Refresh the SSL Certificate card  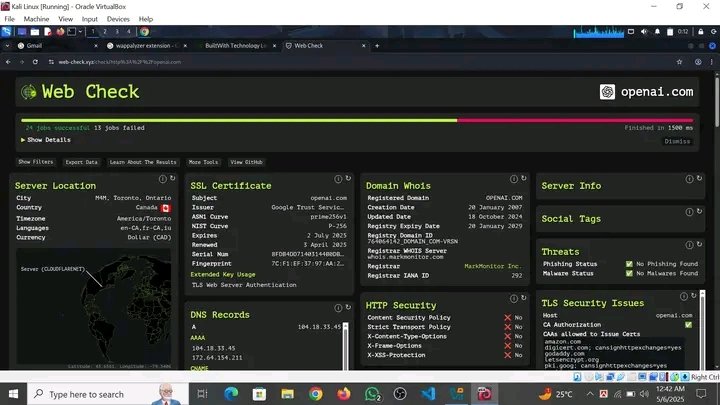click(x=348, y=178)
